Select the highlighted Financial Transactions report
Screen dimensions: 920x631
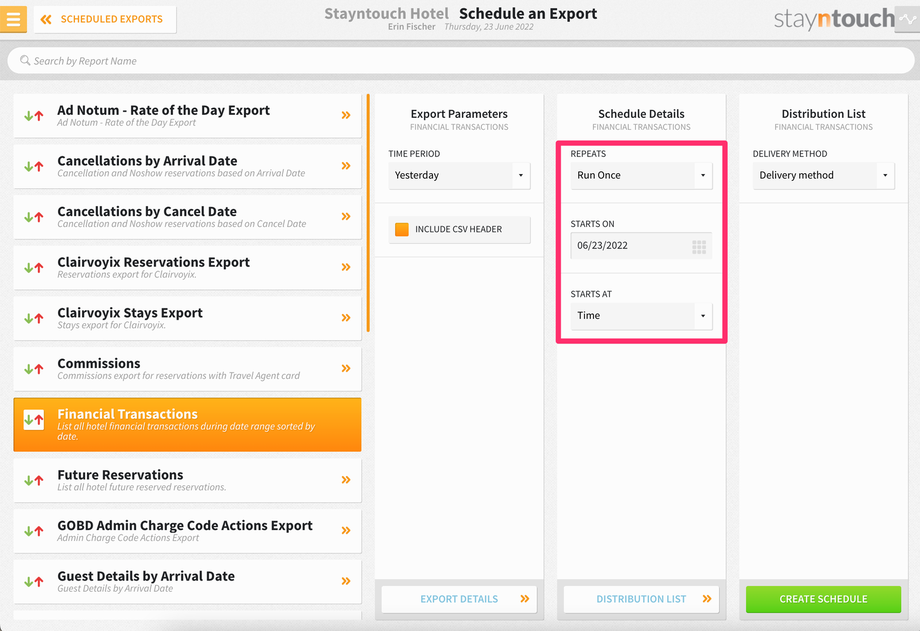tap(187, 424)
